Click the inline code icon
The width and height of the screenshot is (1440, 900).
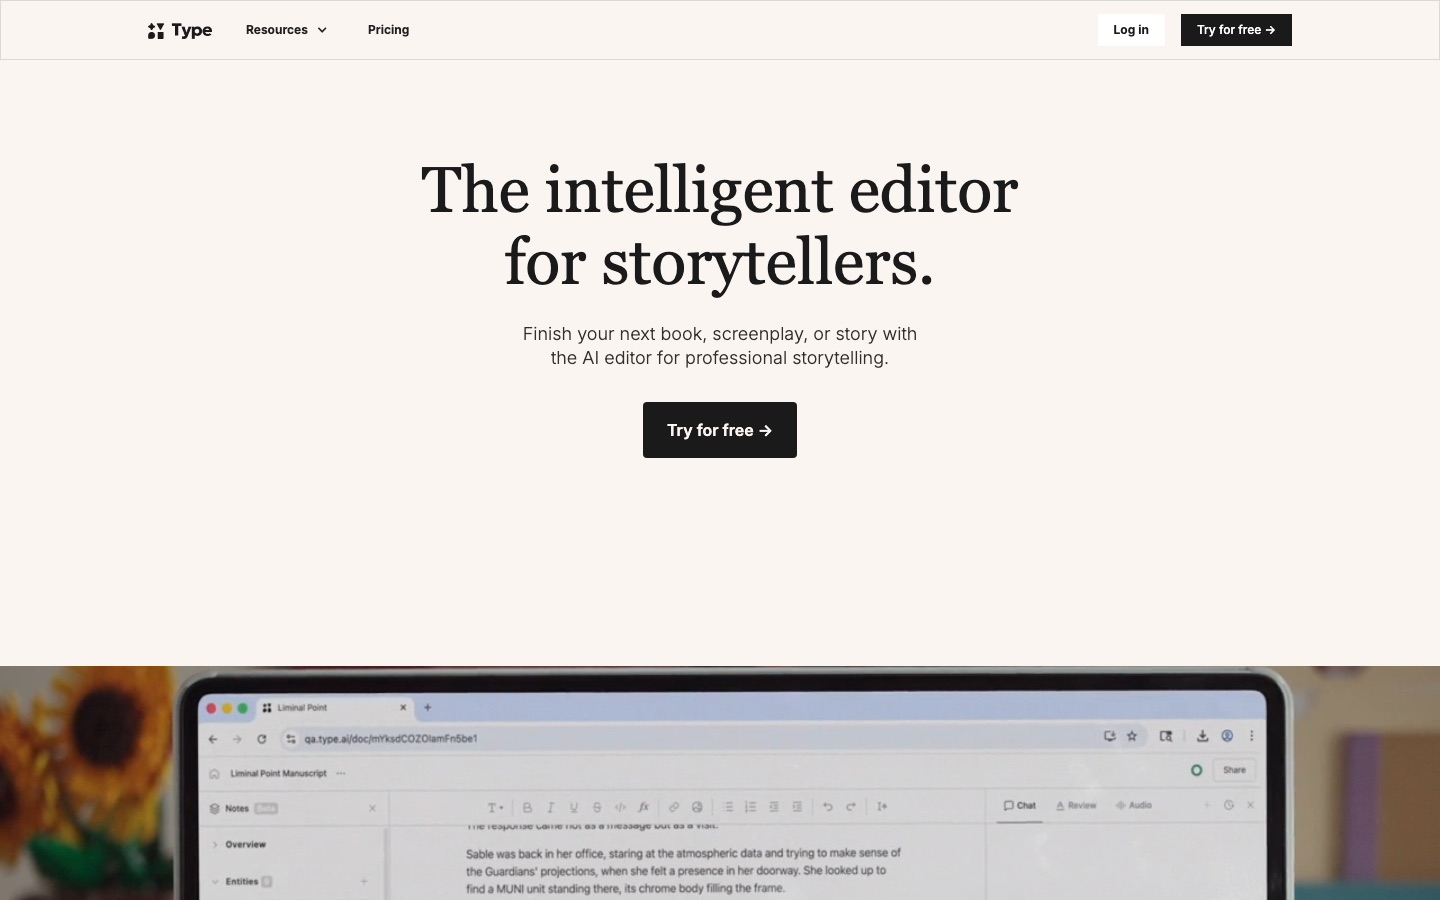coord(620,807)
